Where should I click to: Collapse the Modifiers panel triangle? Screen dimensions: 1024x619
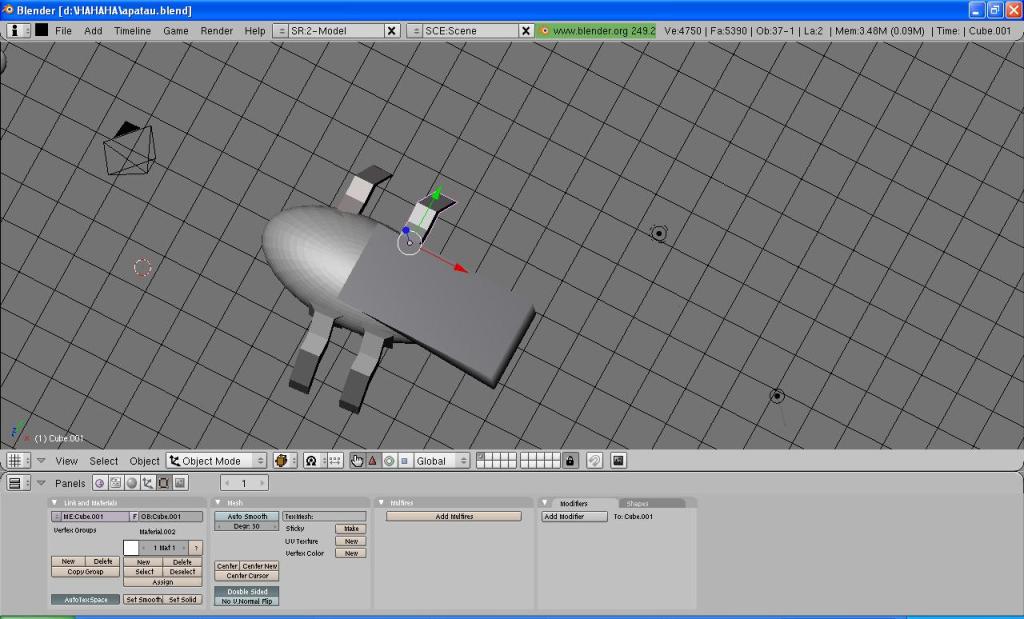(x=544, y=503)
